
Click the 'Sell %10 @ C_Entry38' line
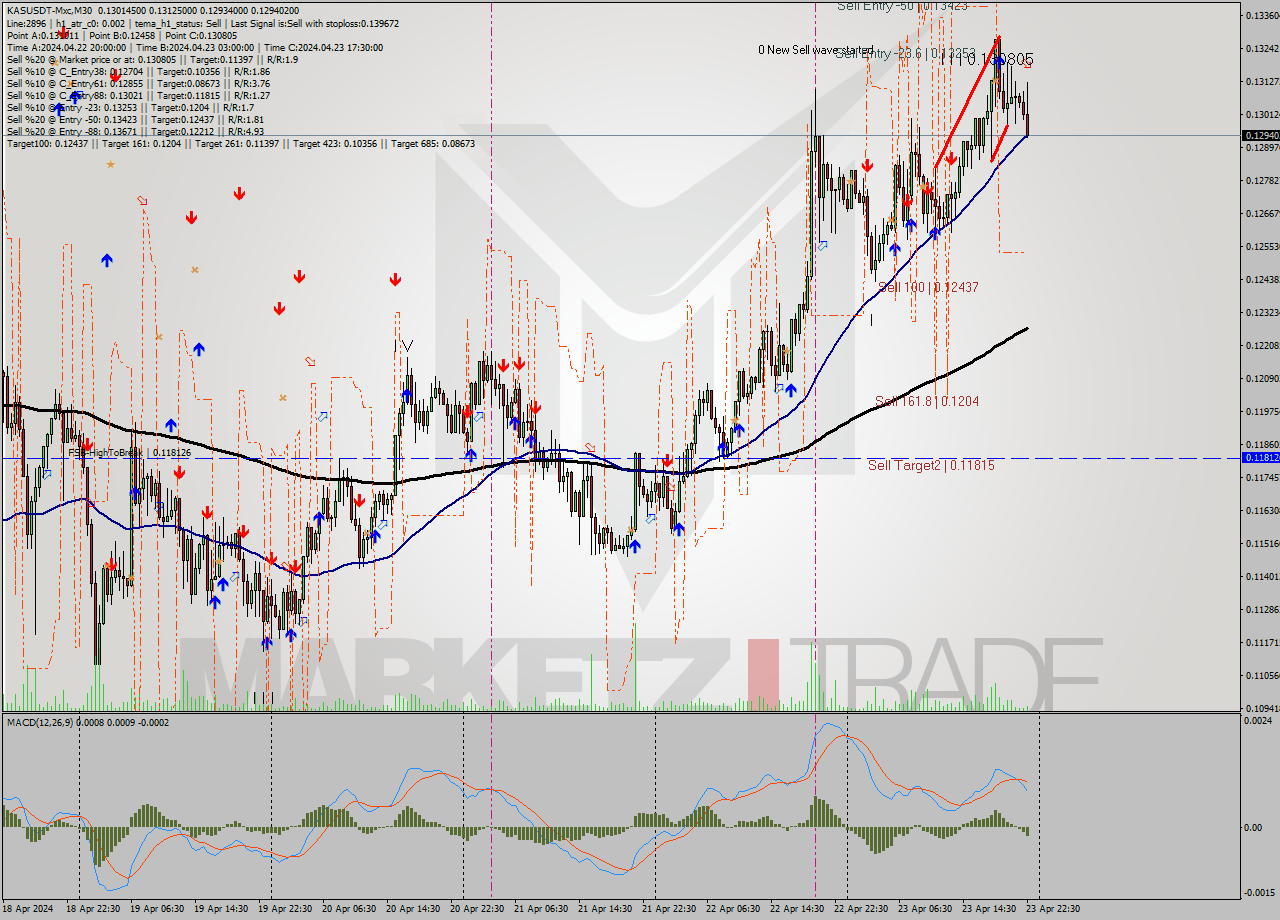coord(138,71)
